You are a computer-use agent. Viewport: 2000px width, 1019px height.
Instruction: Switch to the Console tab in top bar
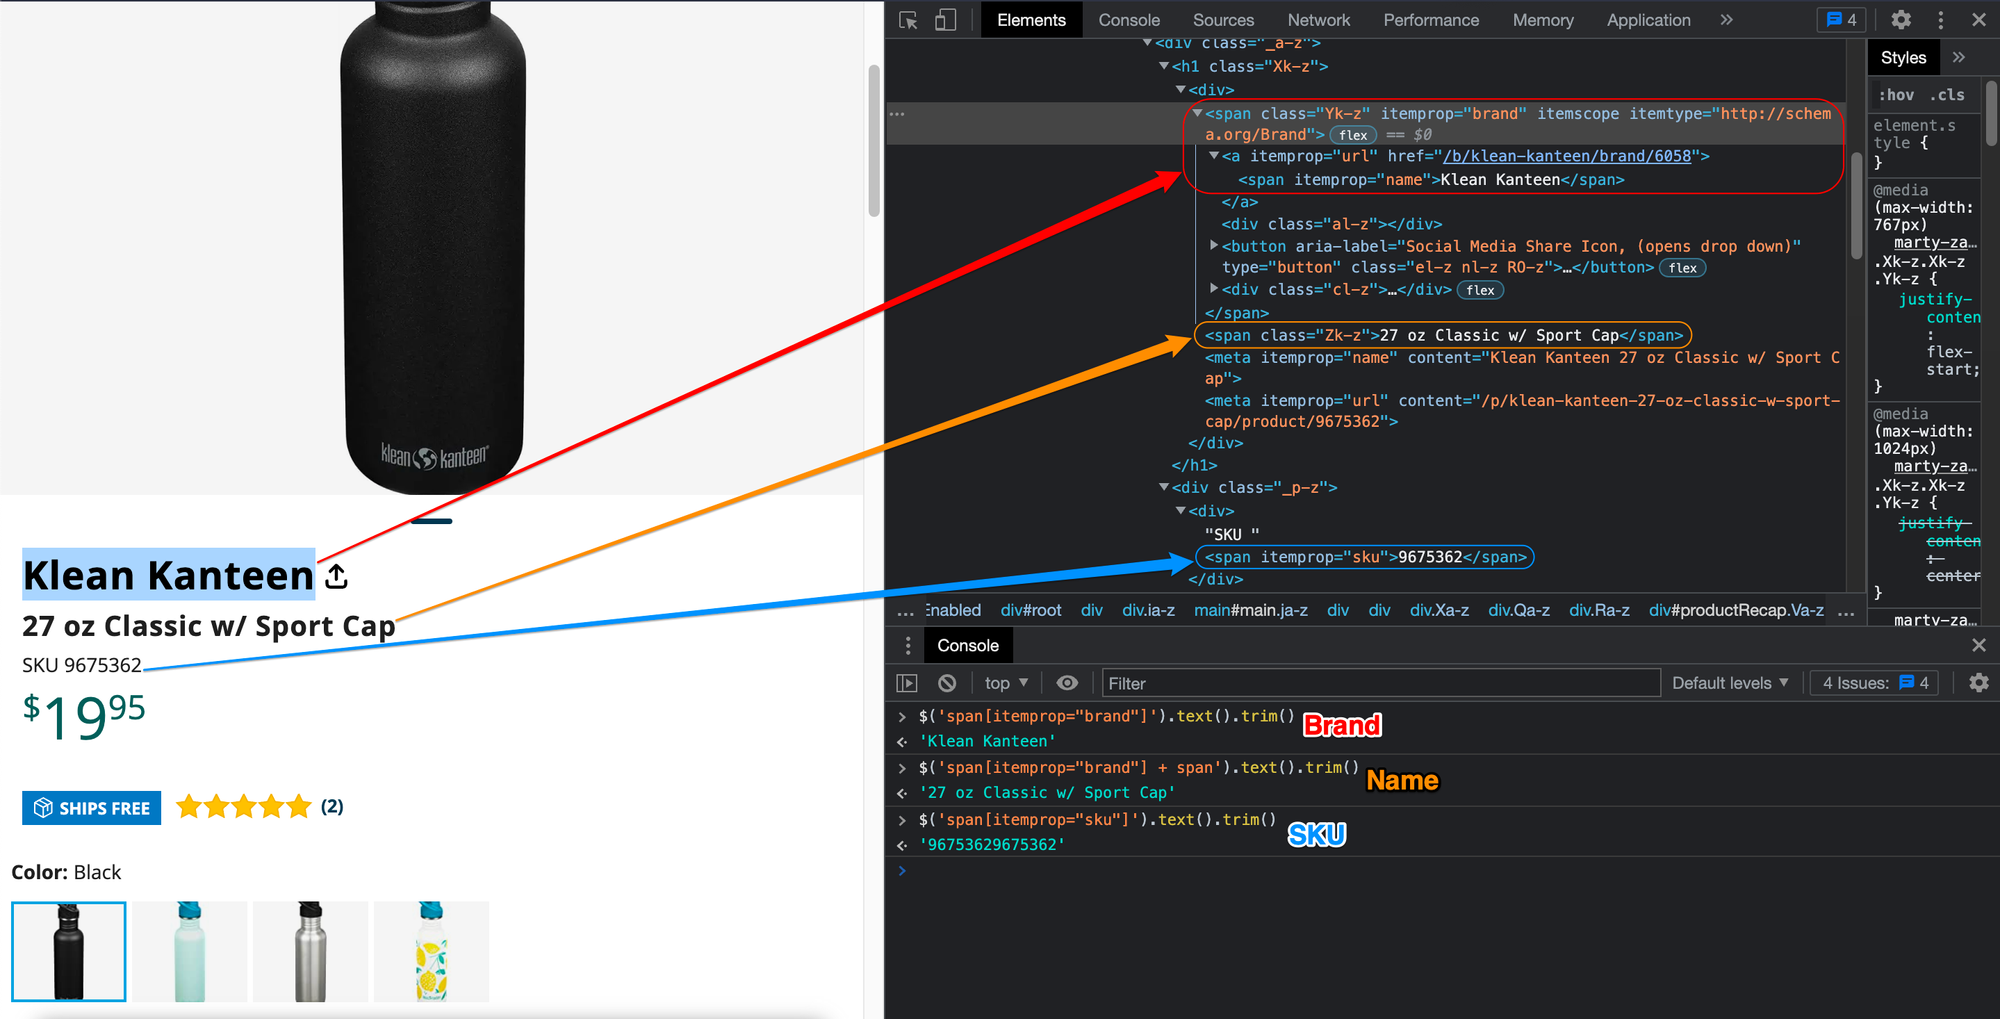click(x=1129, y=20)
